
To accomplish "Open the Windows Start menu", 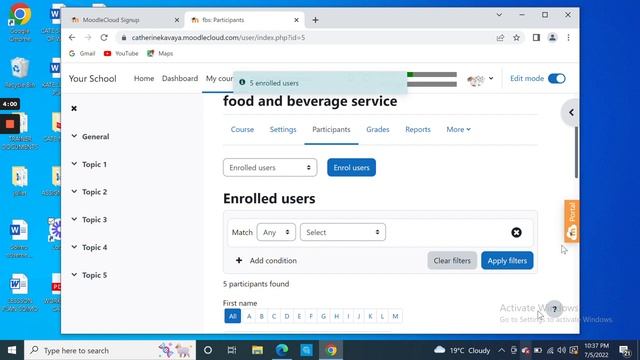I will click(x=12, y=350).
